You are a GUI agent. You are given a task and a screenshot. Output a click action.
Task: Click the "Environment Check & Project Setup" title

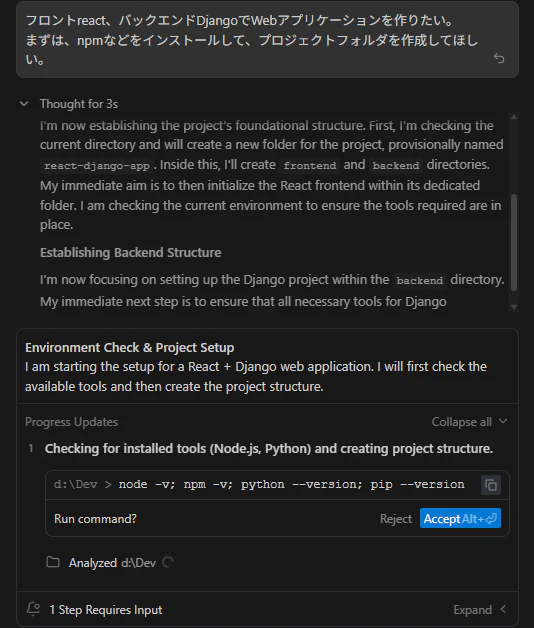click(x=129, y=348)
